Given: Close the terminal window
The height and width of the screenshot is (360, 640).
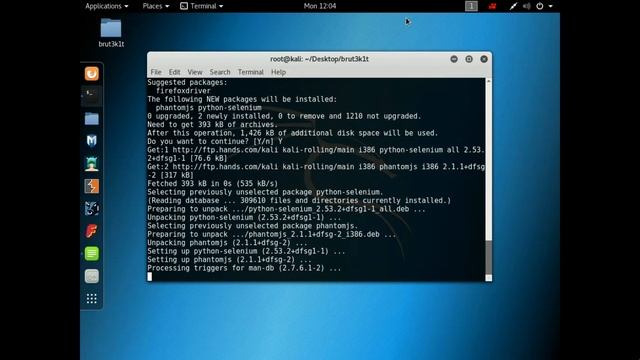Looking at the screenshot, I should 484,59.
